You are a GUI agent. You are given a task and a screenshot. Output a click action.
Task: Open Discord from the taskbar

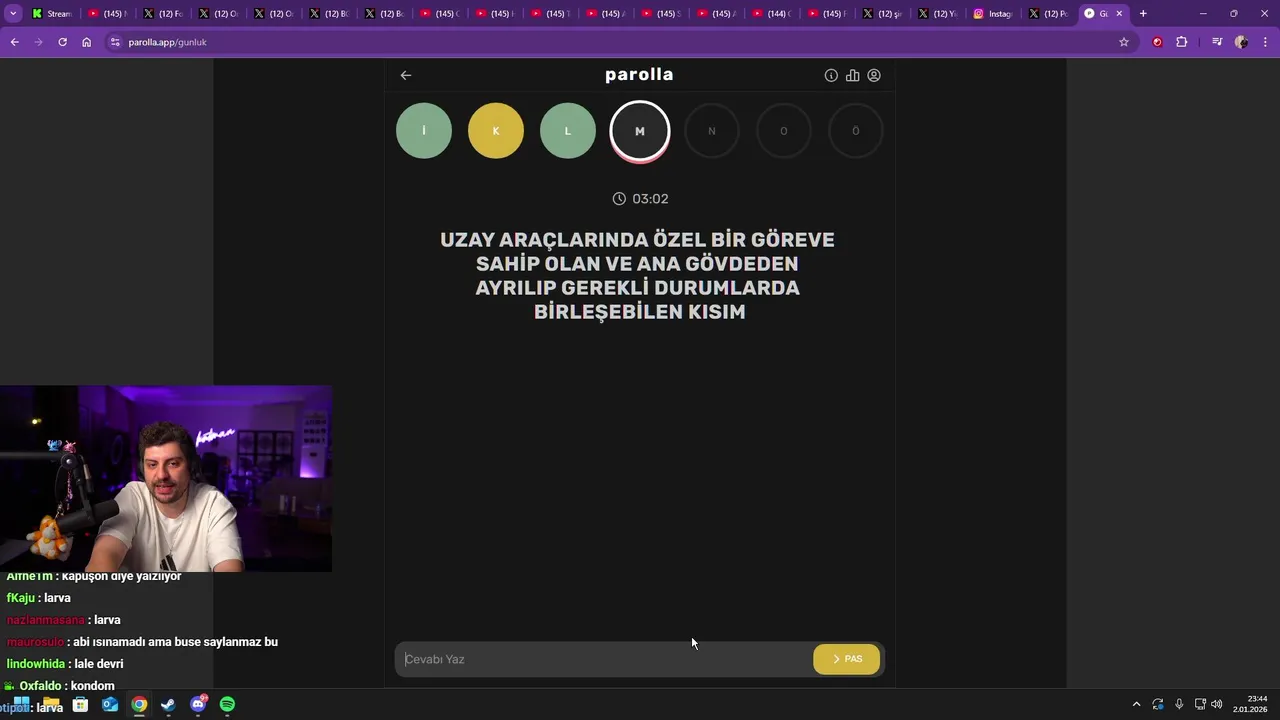[198, 704]
